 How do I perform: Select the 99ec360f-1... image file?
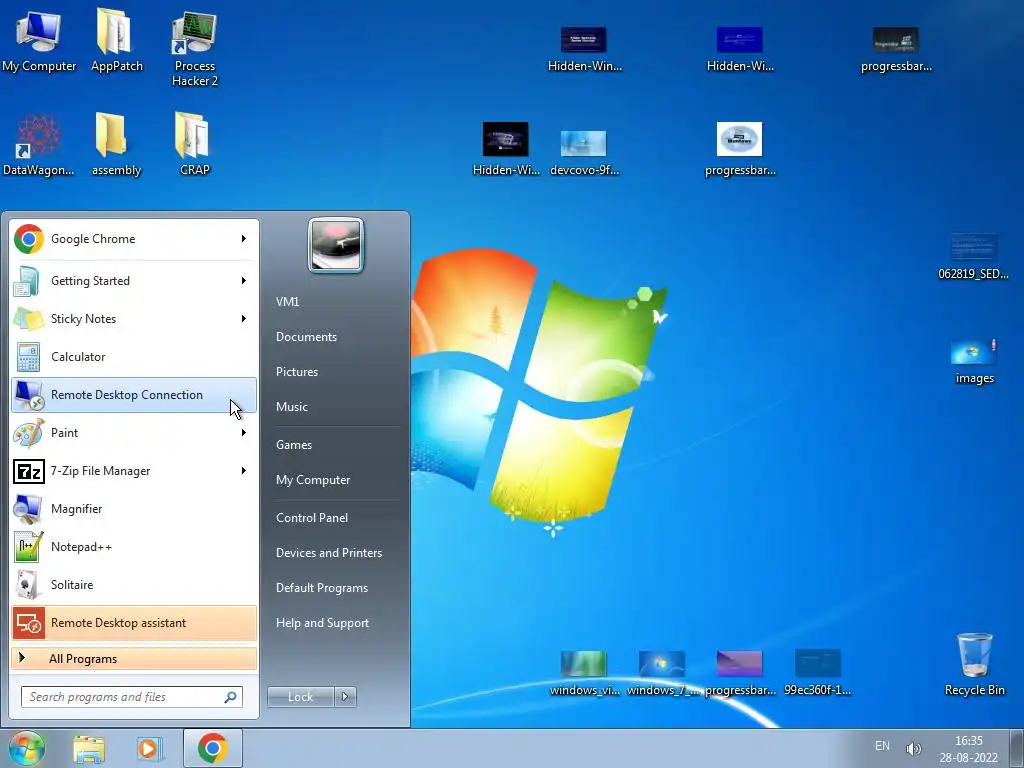[817, 673]
